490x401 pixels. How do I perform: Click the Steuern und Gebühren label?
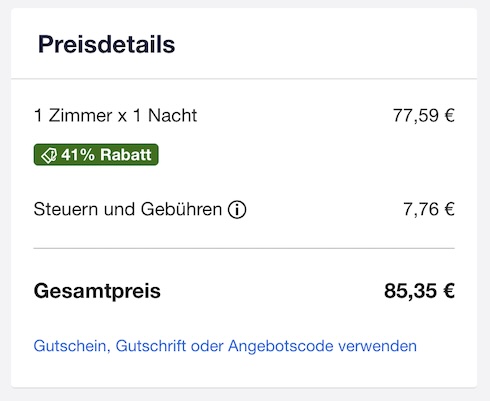coord(128,210)
